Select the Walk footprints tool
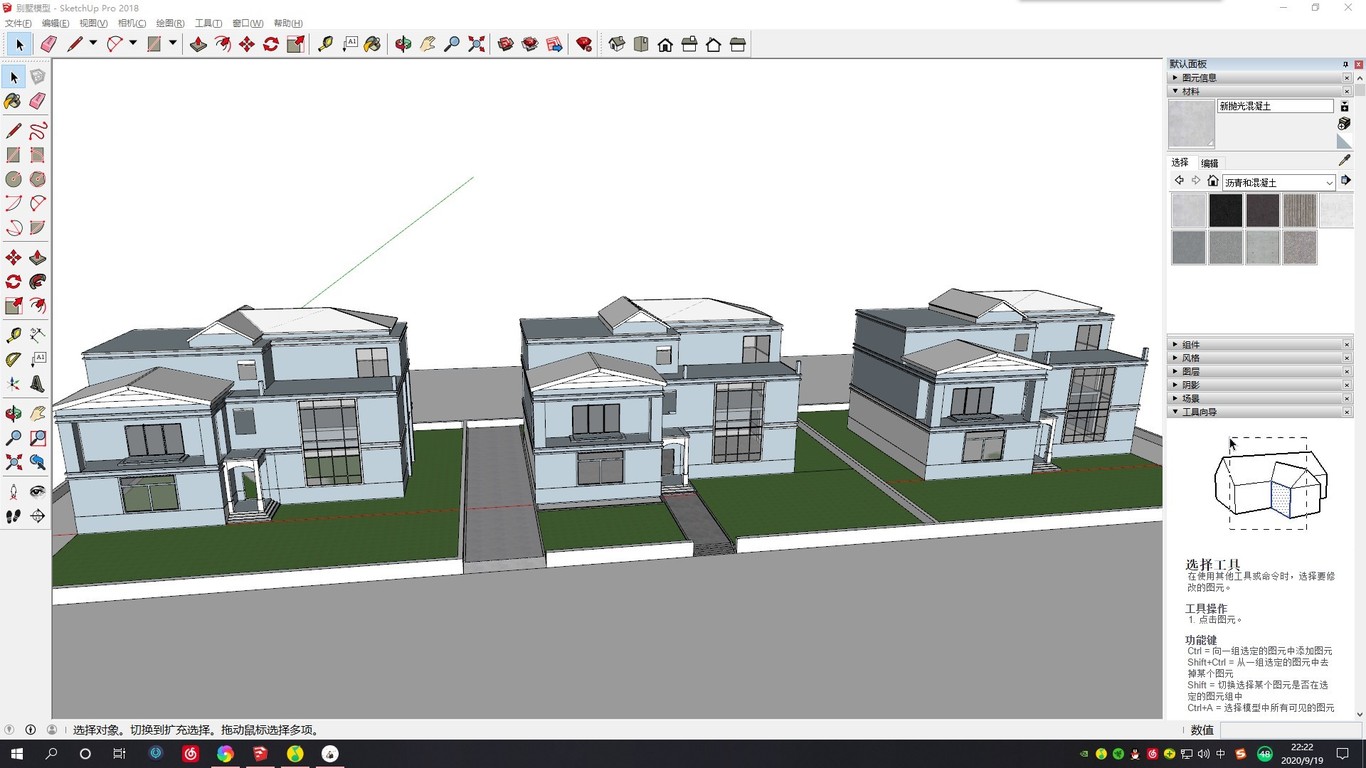 14,516
